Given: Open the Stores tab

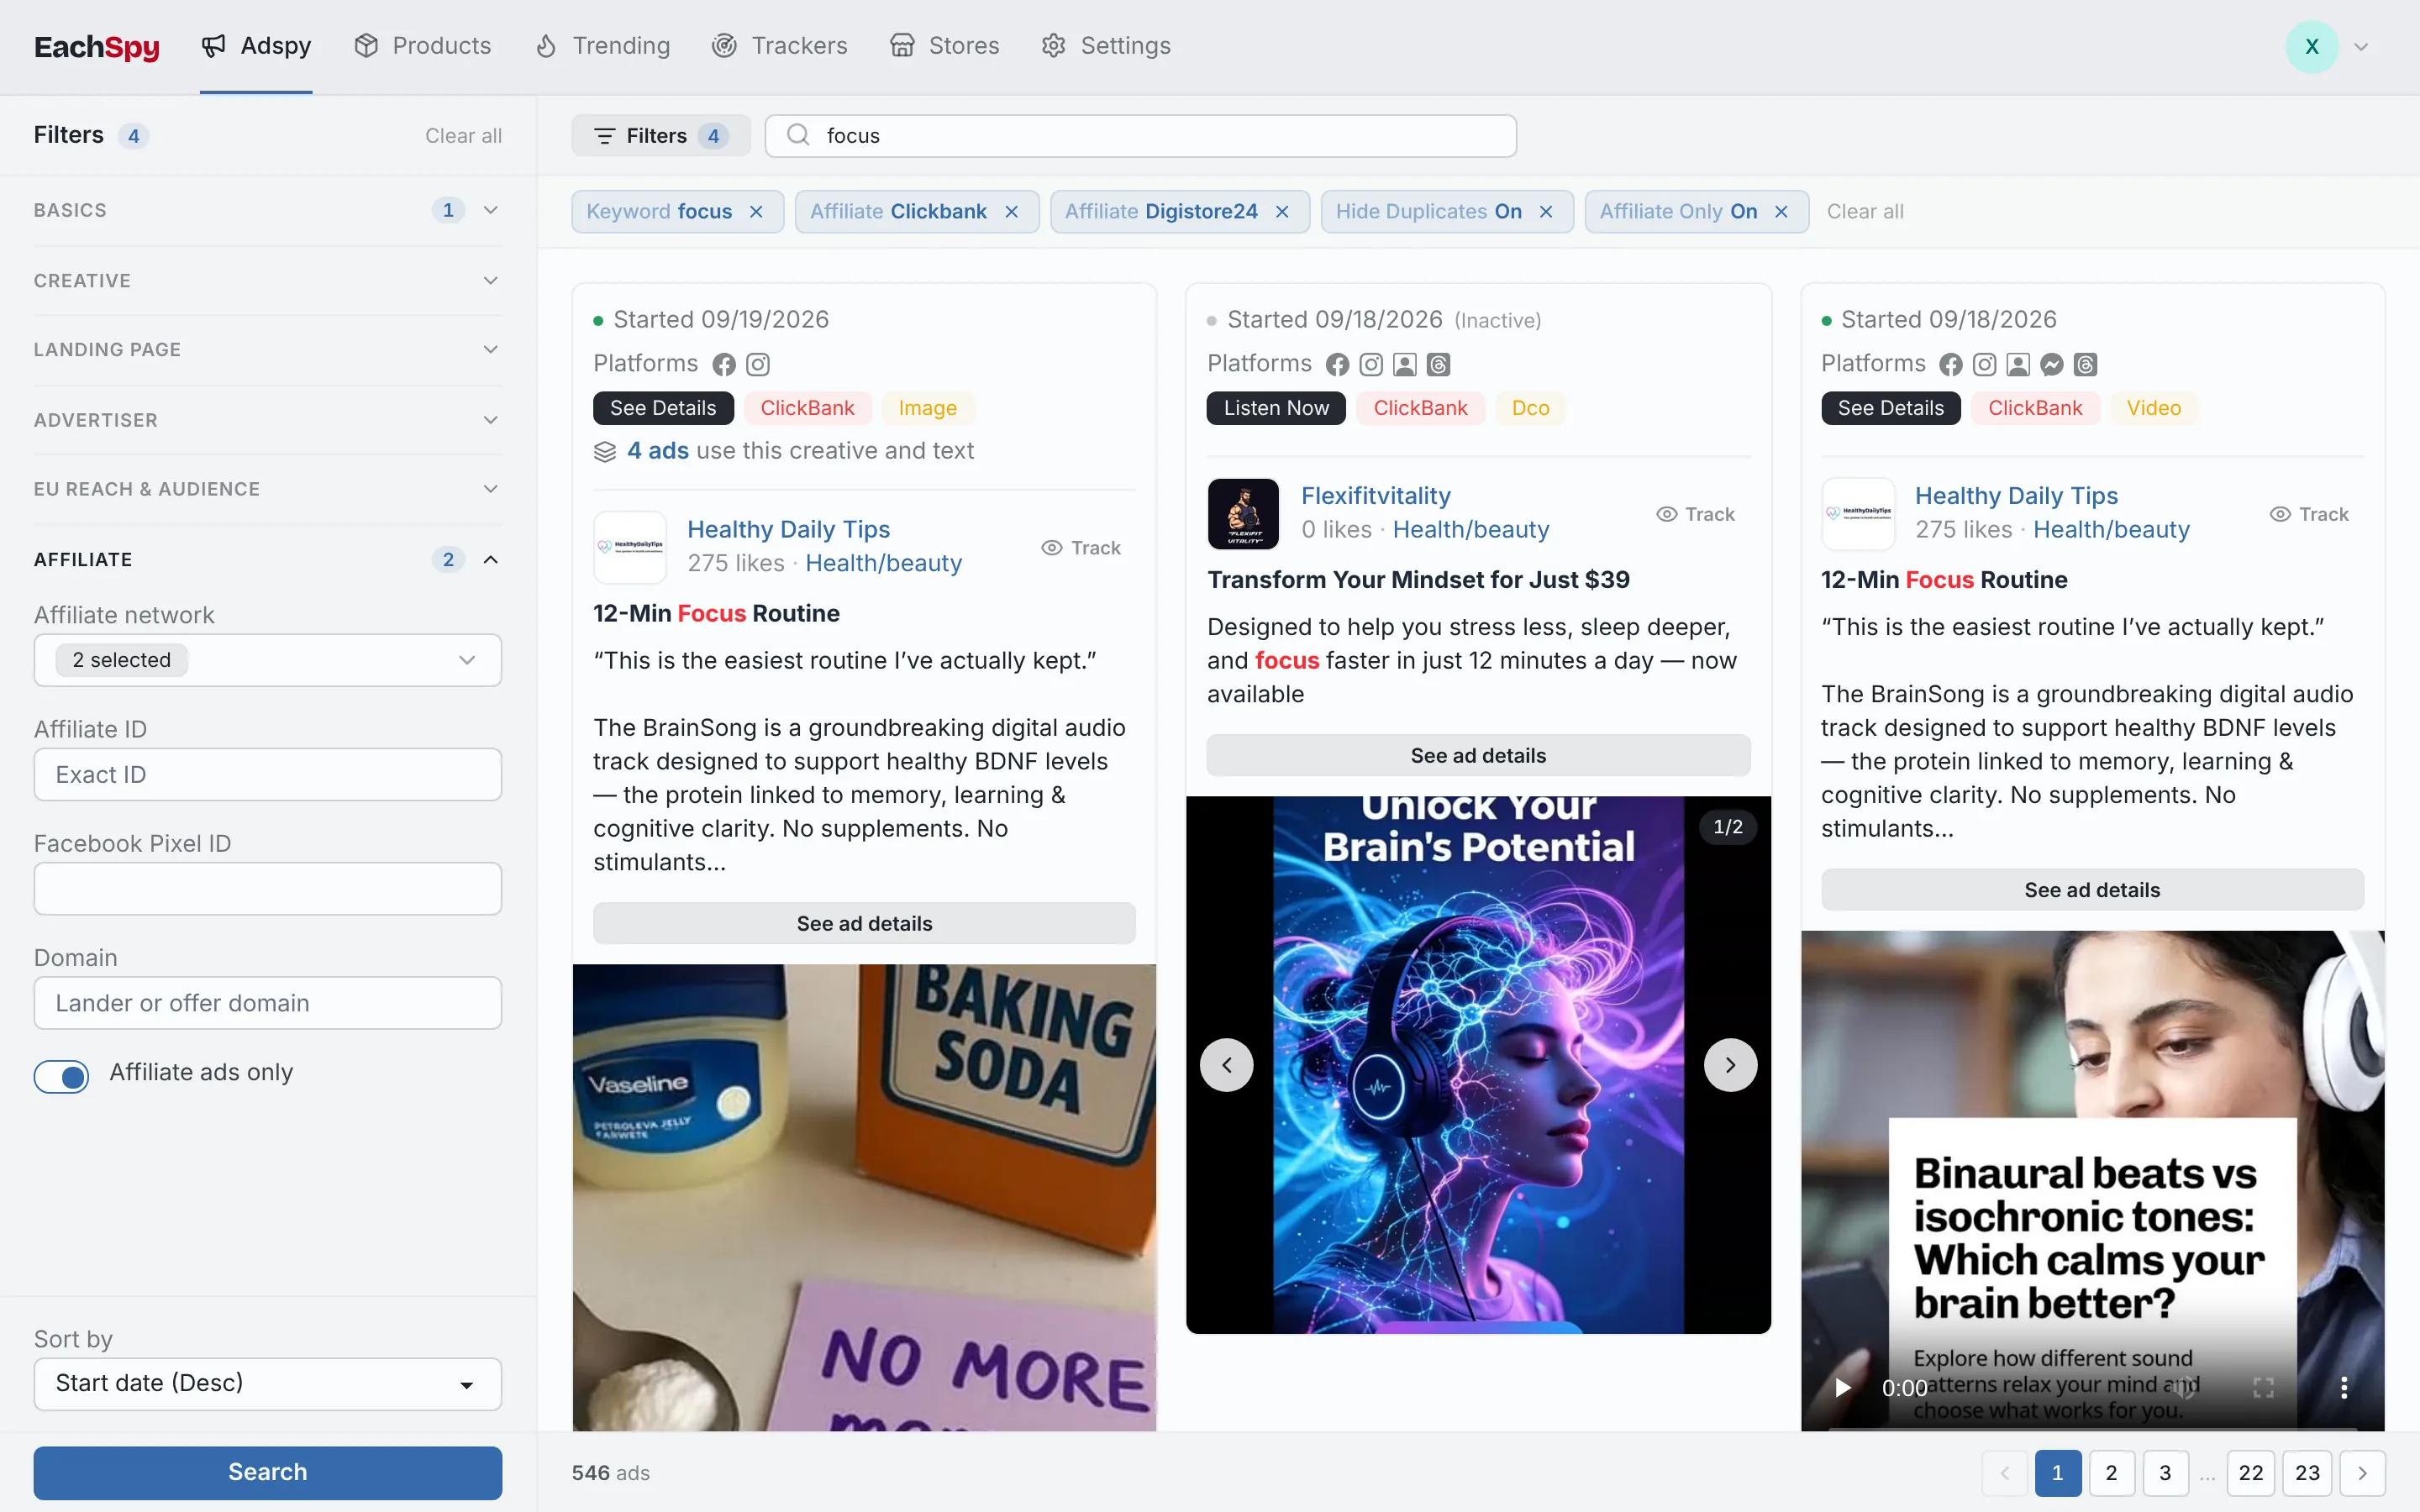Looking at the screenshot, I should click(945, 46).
